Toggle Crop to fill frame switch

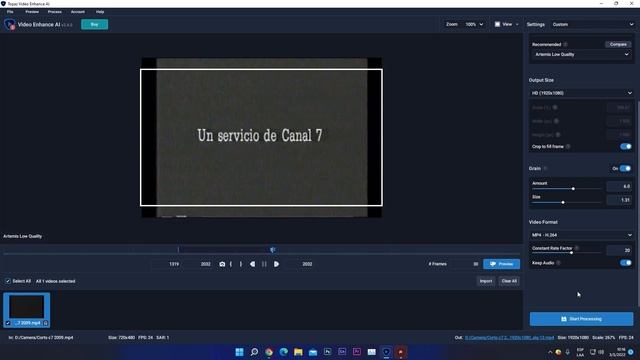625,147
